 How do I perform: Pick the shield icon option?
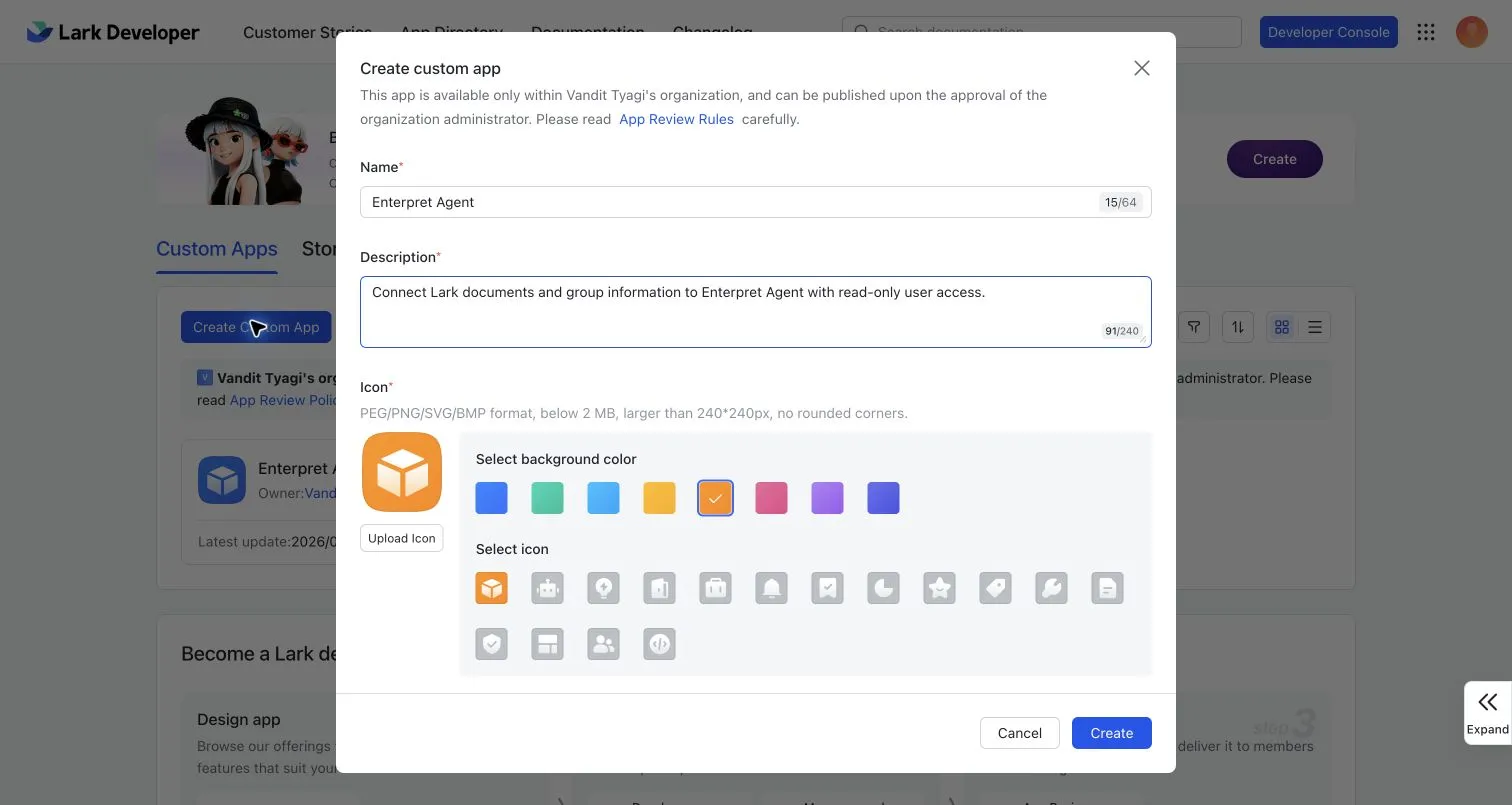coord(492,644)
